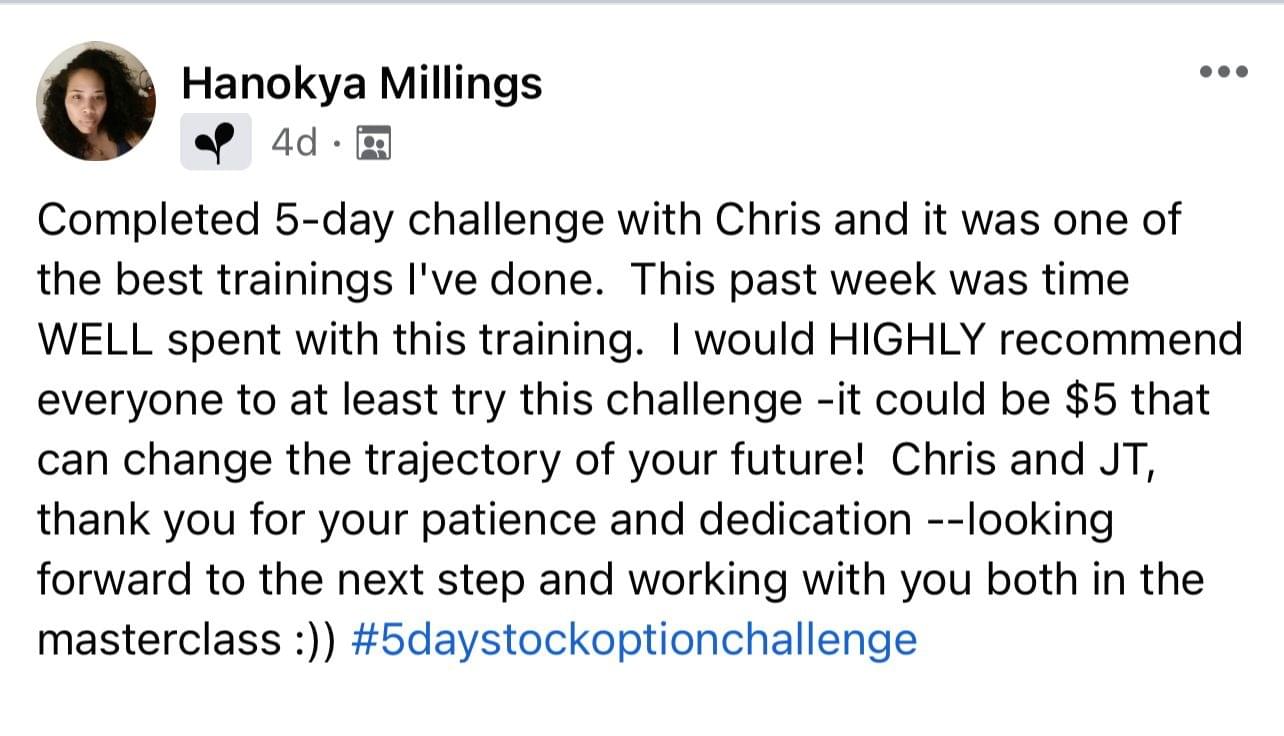Click the group audience icon beside 4d
Screen dimensions: 1284x736
[374, 144]
